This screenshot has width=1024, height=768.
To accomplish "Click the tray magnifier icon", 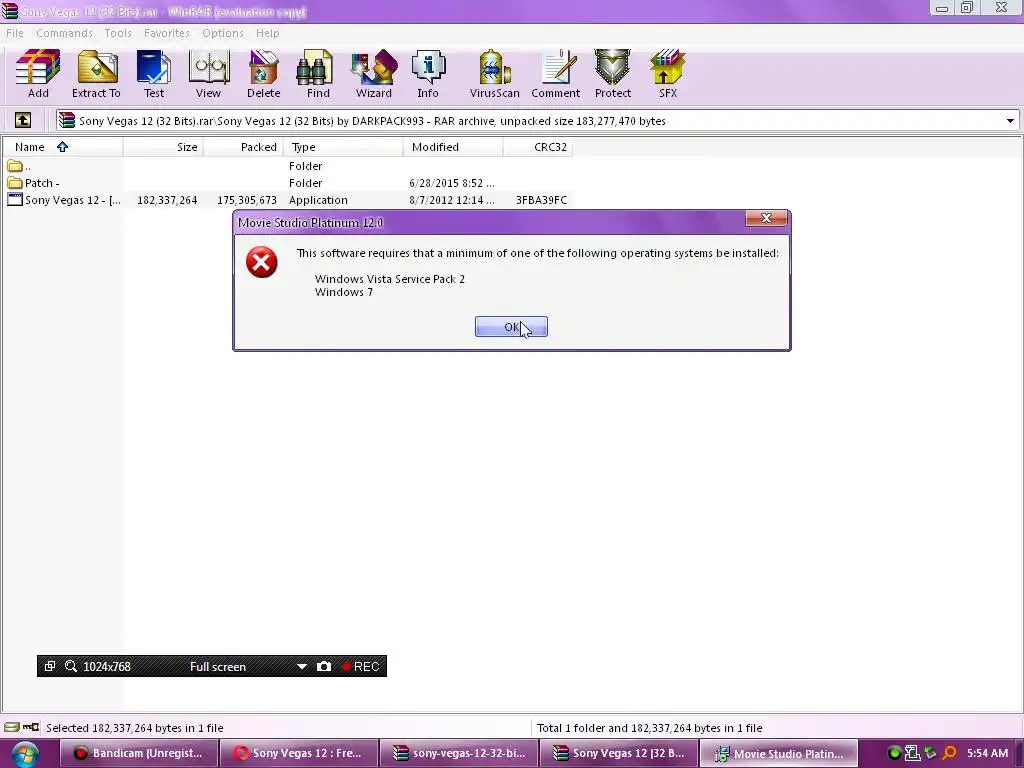I will point(949,753).
